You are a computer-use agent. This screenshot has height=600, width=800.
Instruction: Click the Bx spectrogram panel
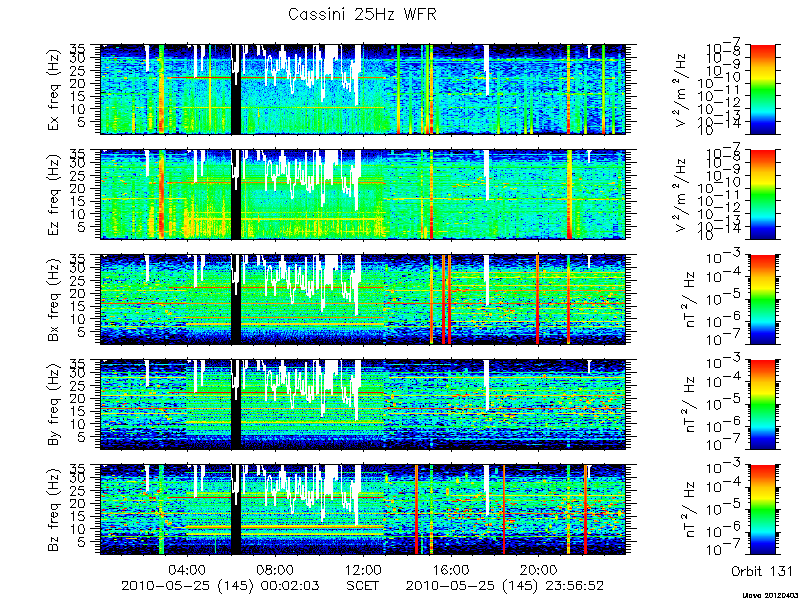[363, 299]
